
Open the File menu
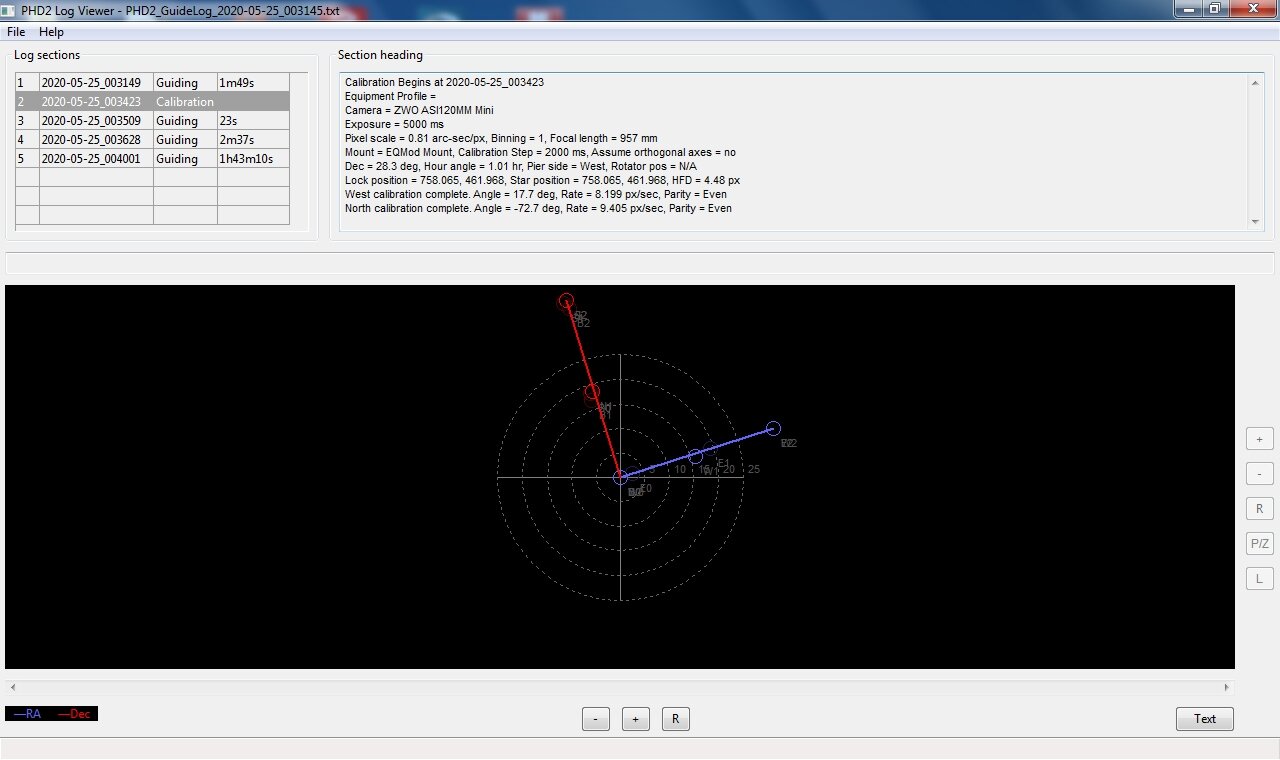click(x=15, y=32)
